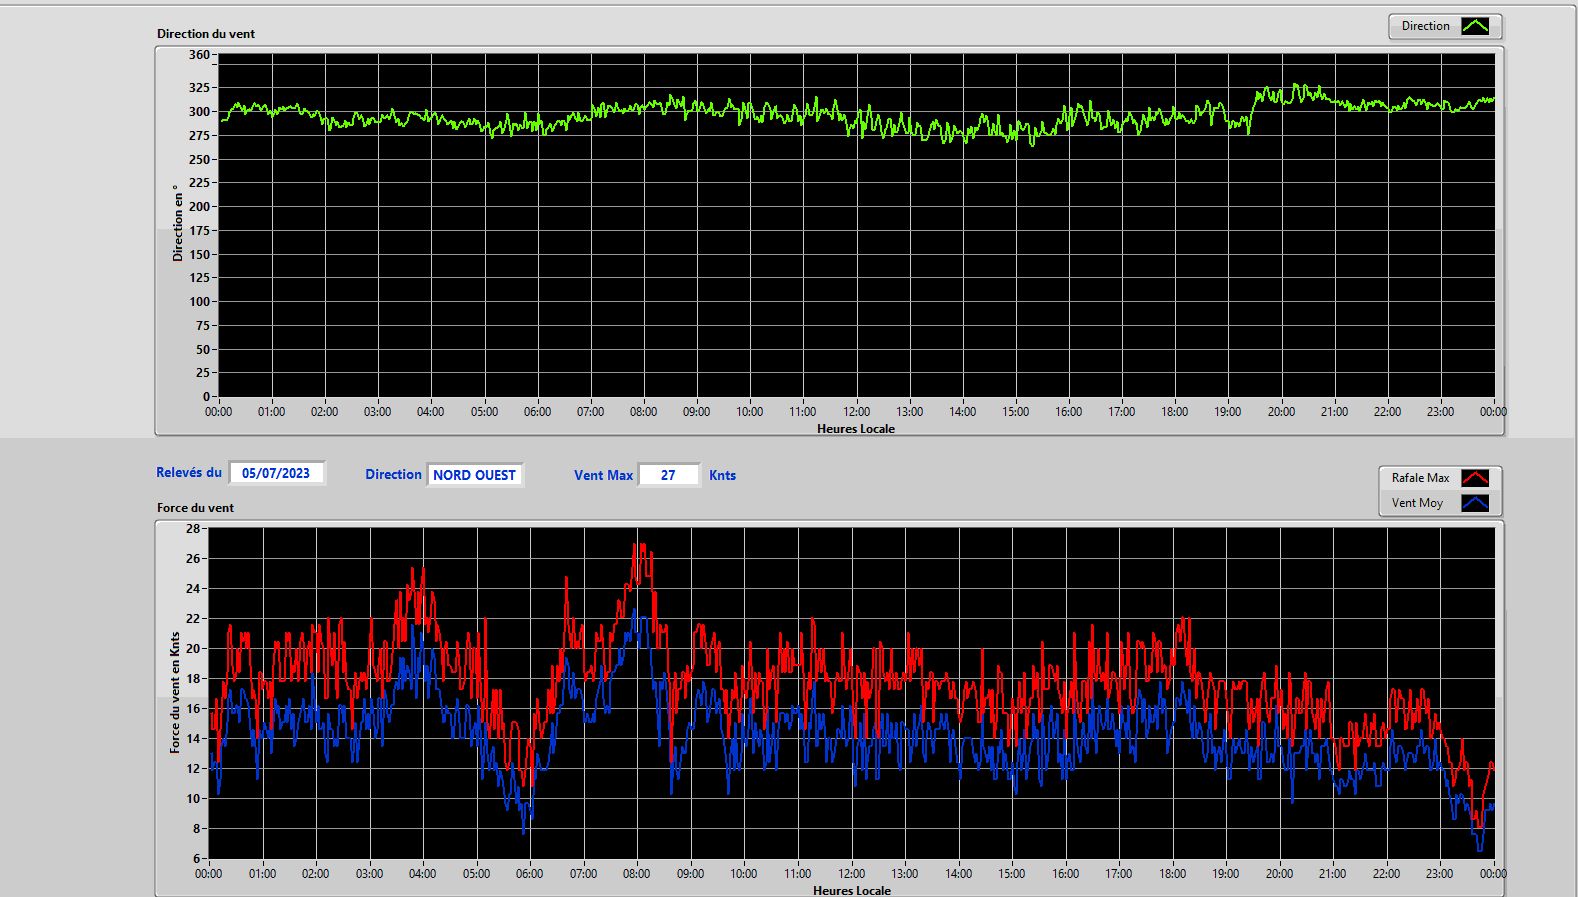Click the Direction du vent chart title
Image resolution: width=1578 pixels, height=897 pixels.
206,33
